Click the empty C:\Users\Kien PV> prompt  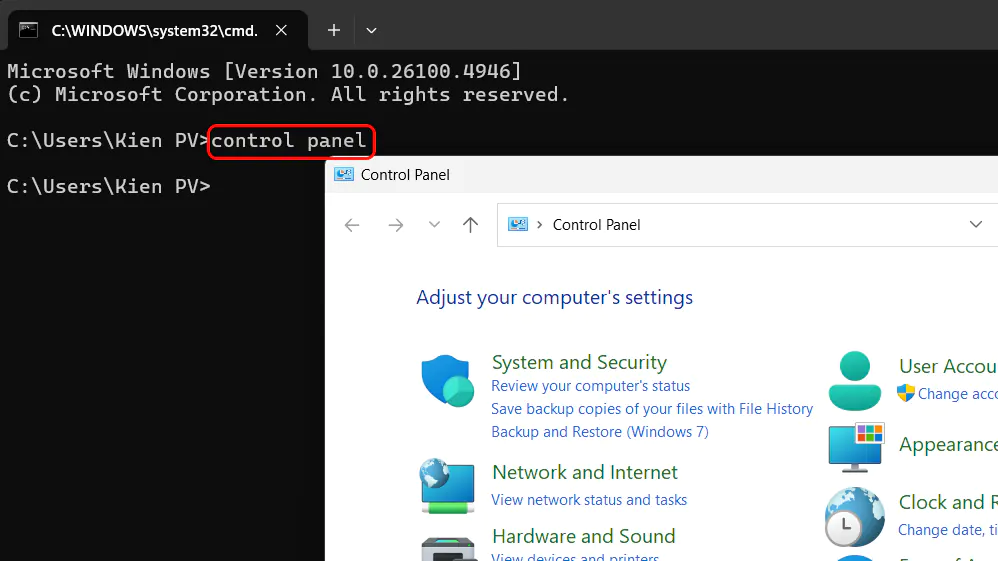pos(108,187)
